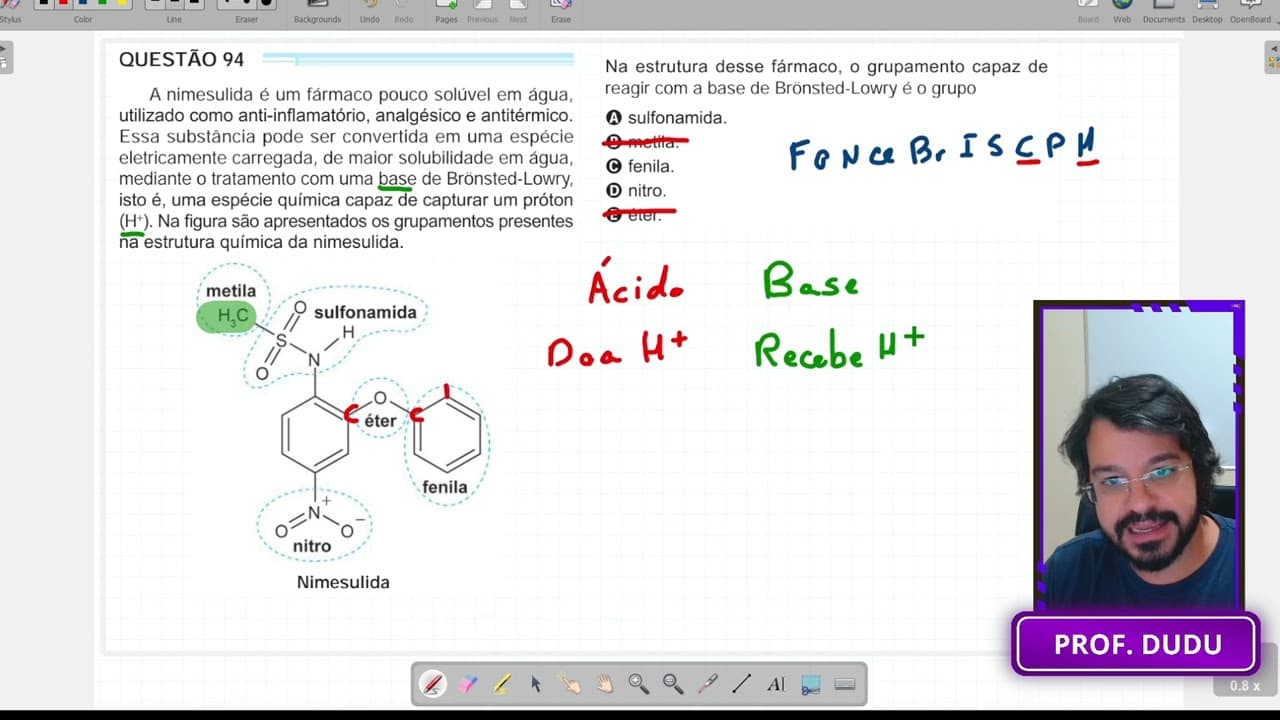The height and width of the screenshot is (720, 1280).
Task: Open the Backgrounds chooser
Action: tap(317, 10)
